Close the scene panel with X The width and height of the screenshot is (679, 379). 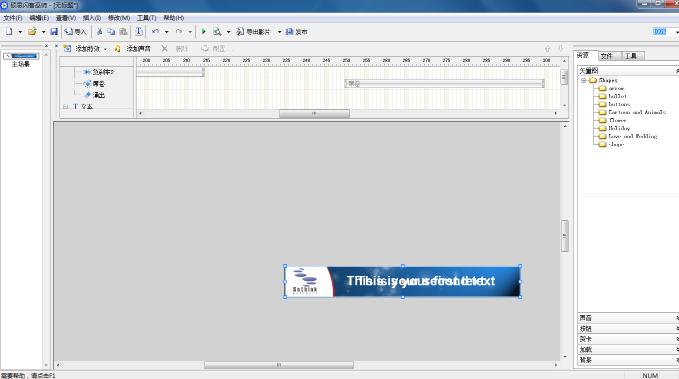[46, 45]
